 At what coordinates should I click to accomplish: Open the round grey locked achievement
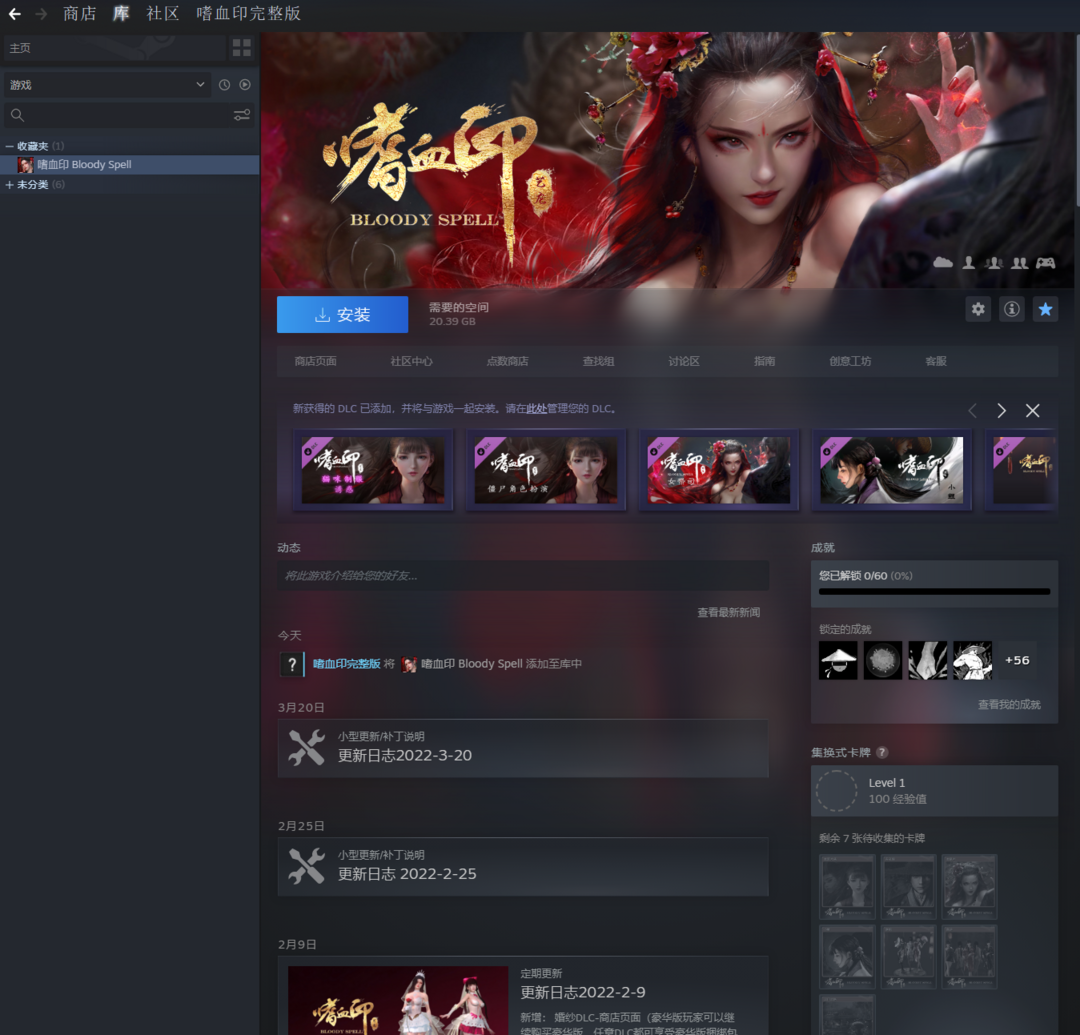[x=883, y=660]
